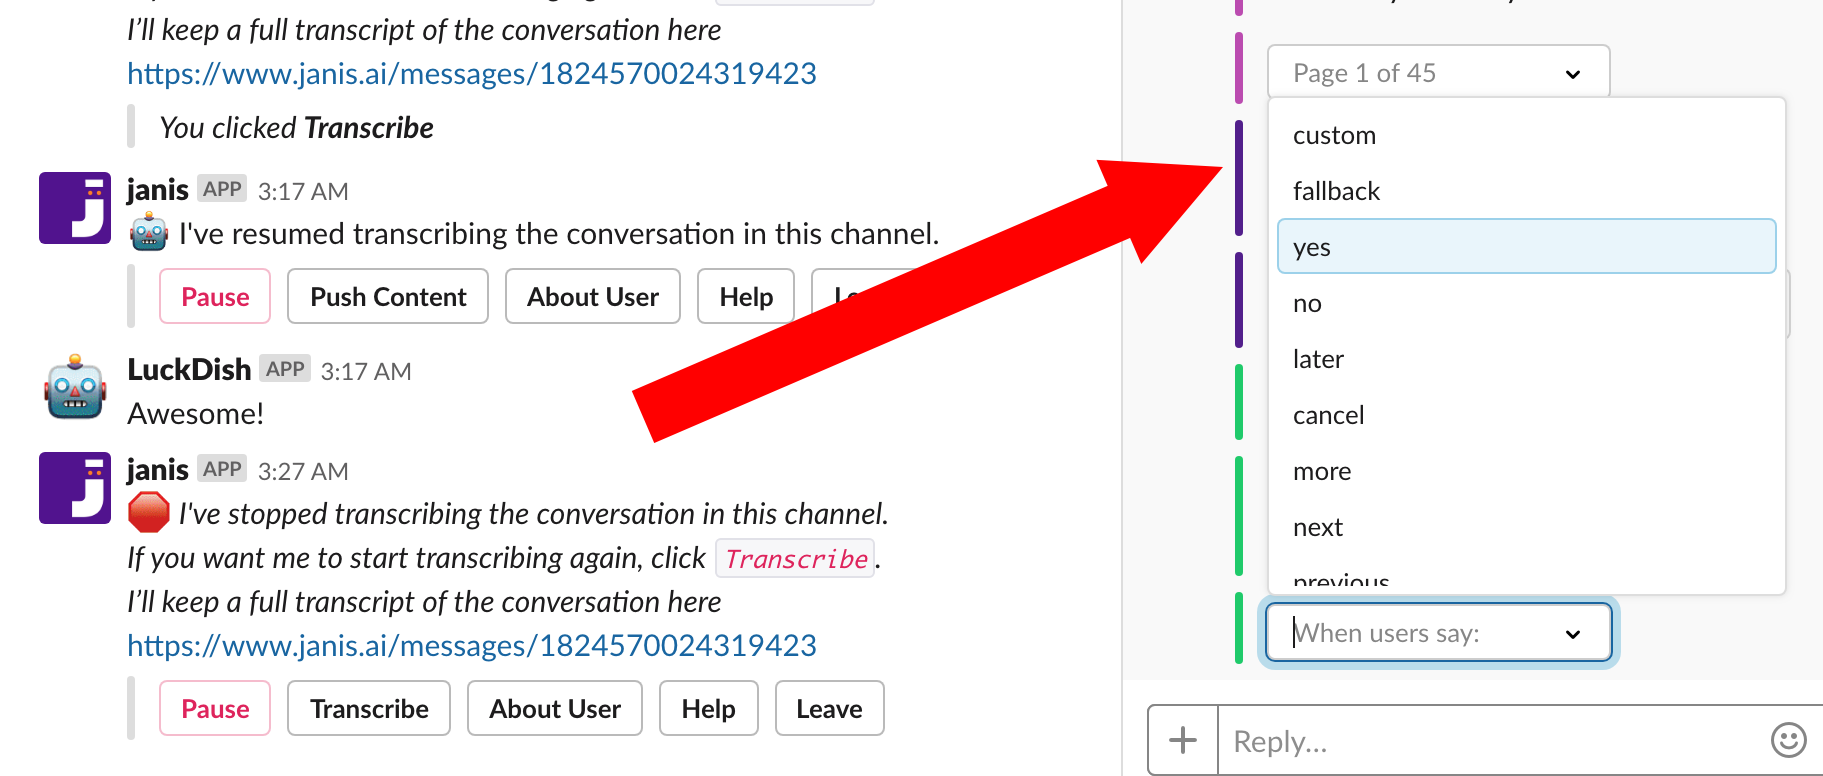Image resolution: width=1823 pixels, height=776 pixels.
Task: Click the 3:27 AM timestamp
Action: (x=303, y=471)
